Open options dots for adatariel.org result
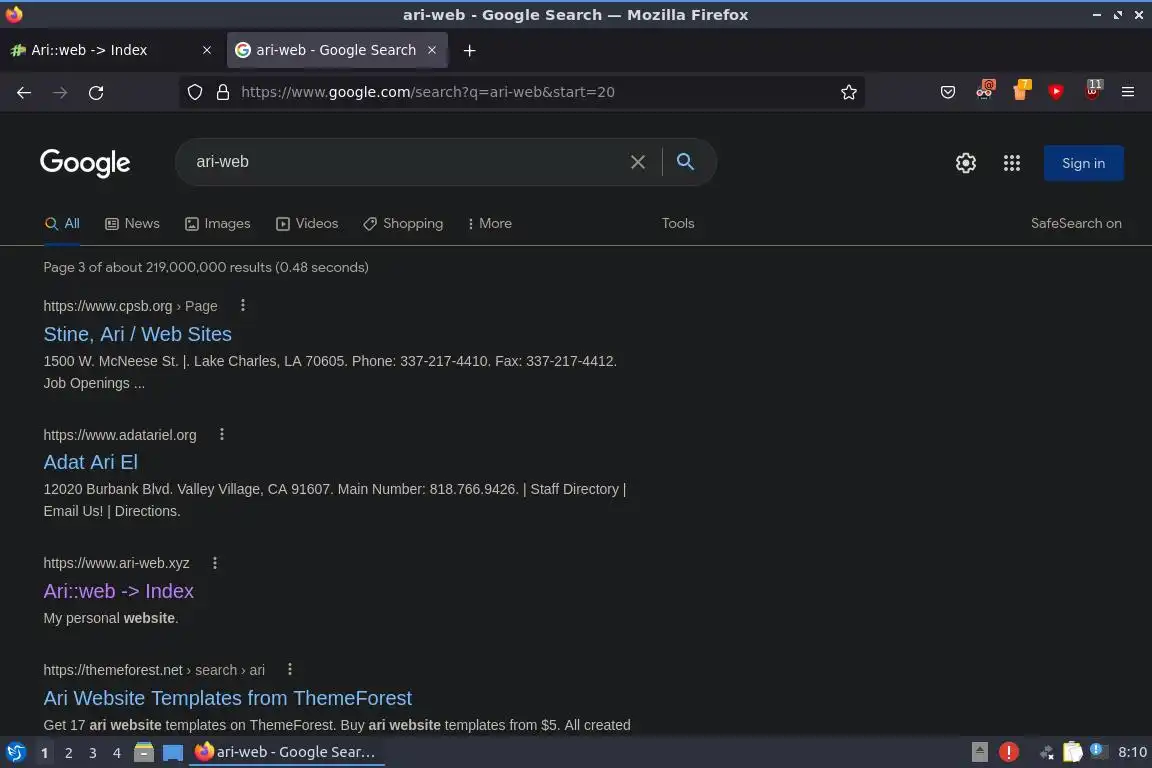The width and height of the screenshot is (1152, 768). [221, 434]
